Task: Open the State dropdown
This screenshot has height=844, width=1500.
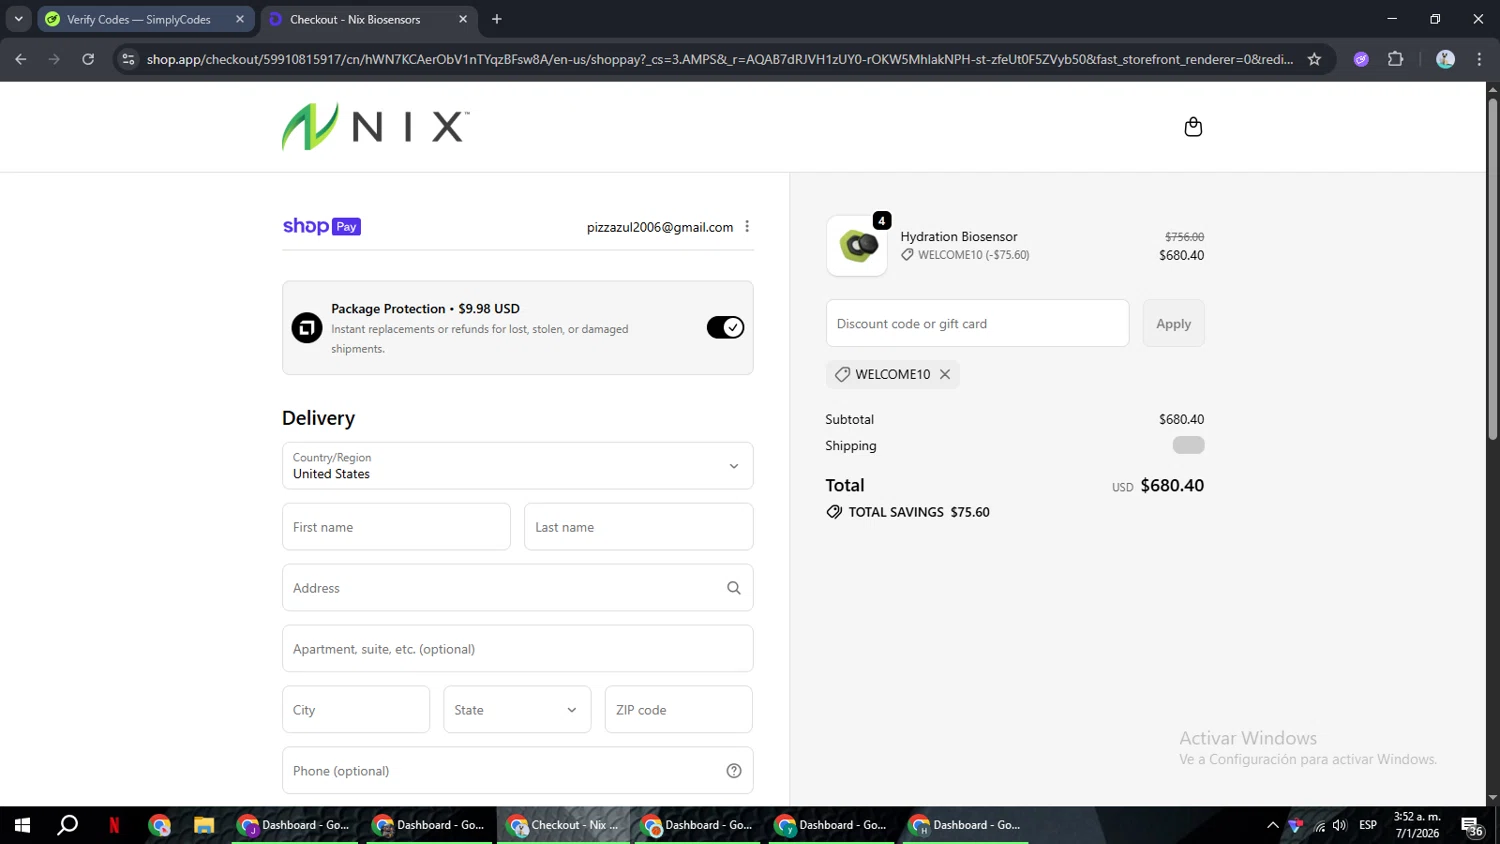Action: click(x=517, y=710)
